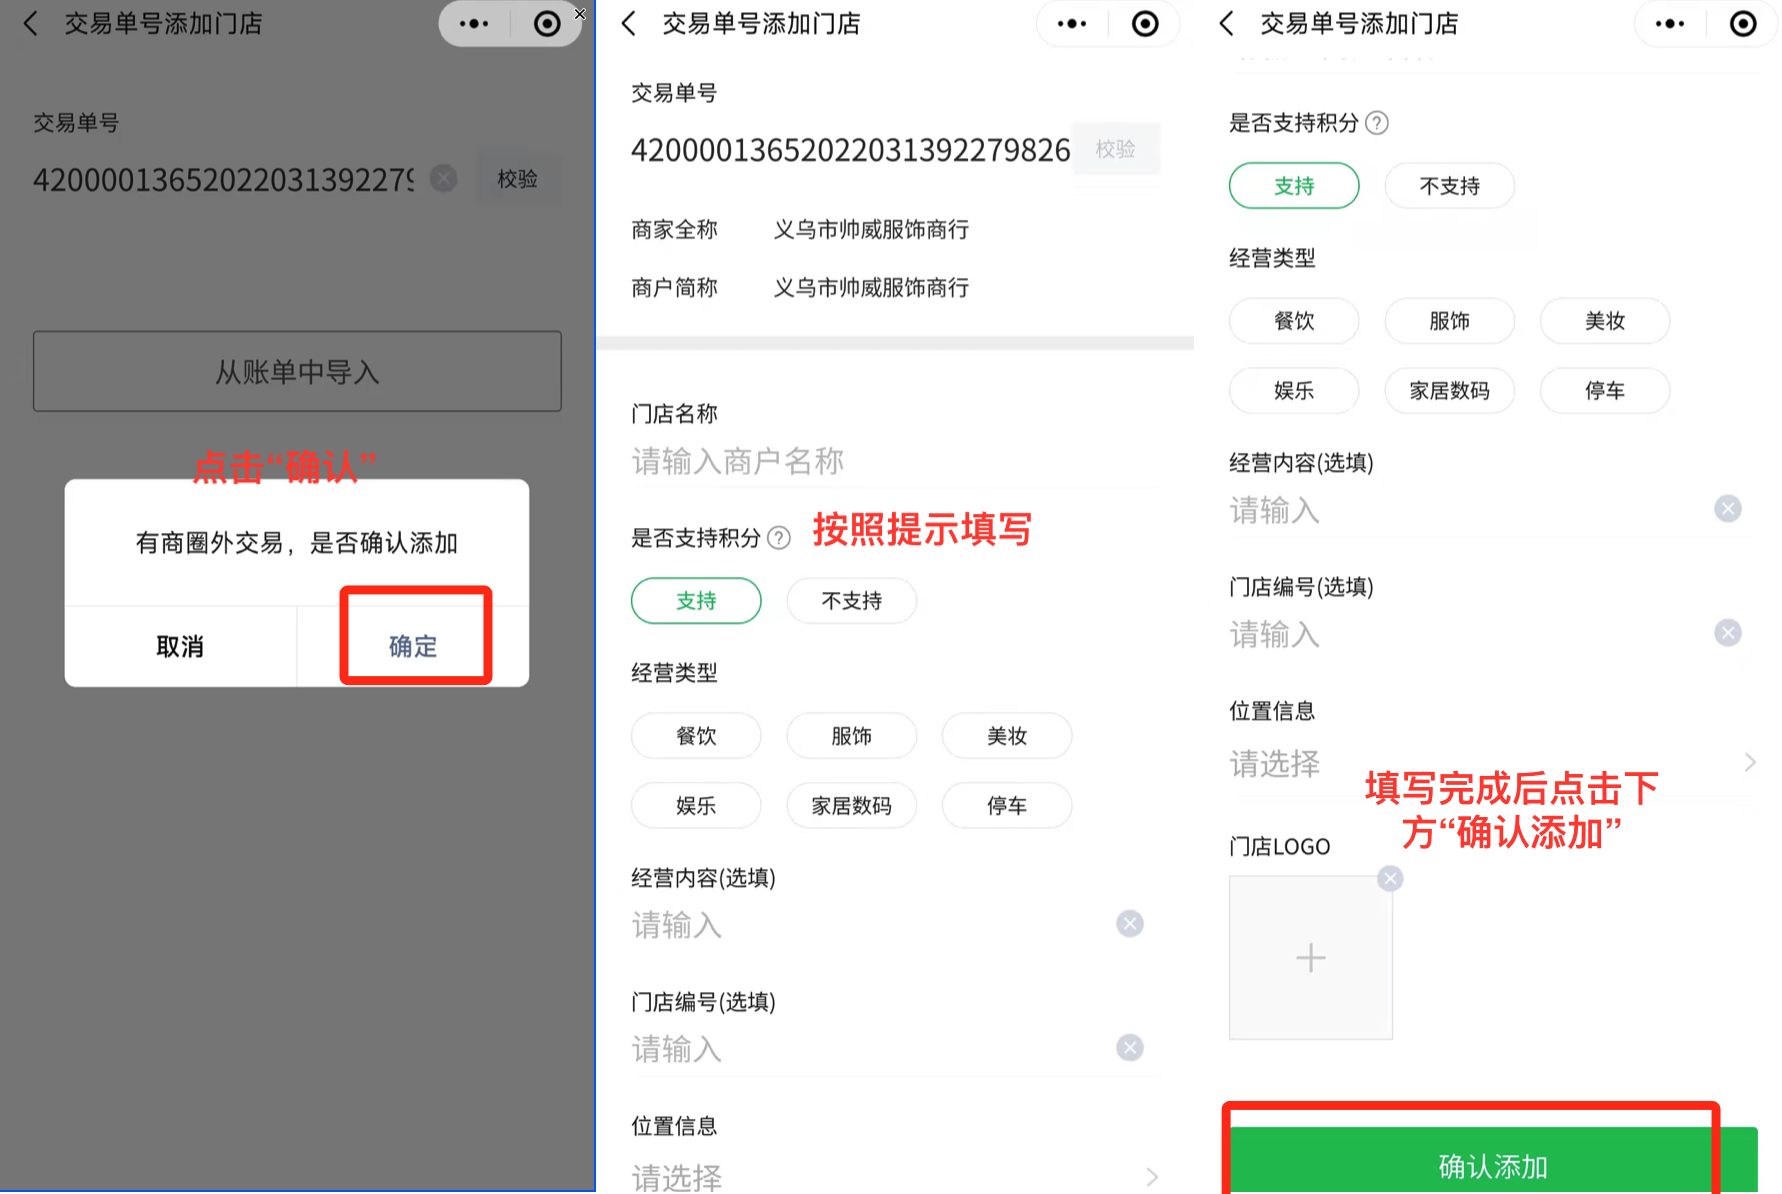Clear the transaction number in the left panel
1782x1194 pixels.
[x=444, y=179]
